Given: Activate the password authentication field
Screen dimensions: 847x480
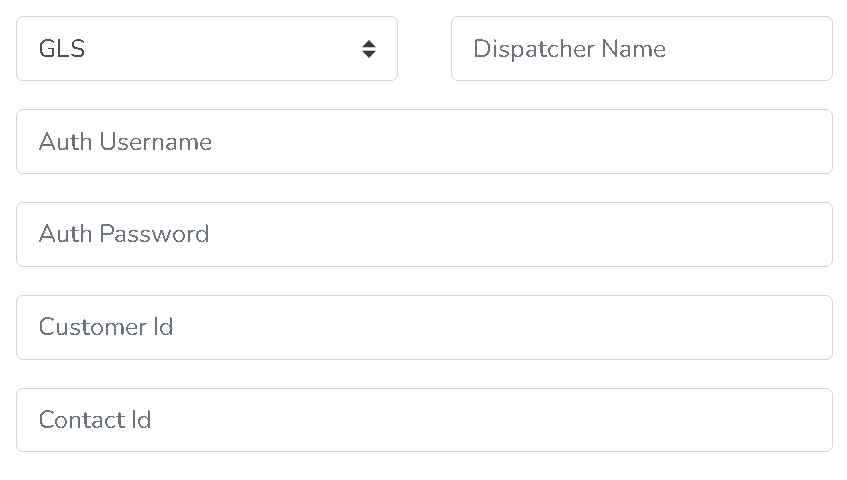Looking at the screenshot, I should (x=424, y=234).
